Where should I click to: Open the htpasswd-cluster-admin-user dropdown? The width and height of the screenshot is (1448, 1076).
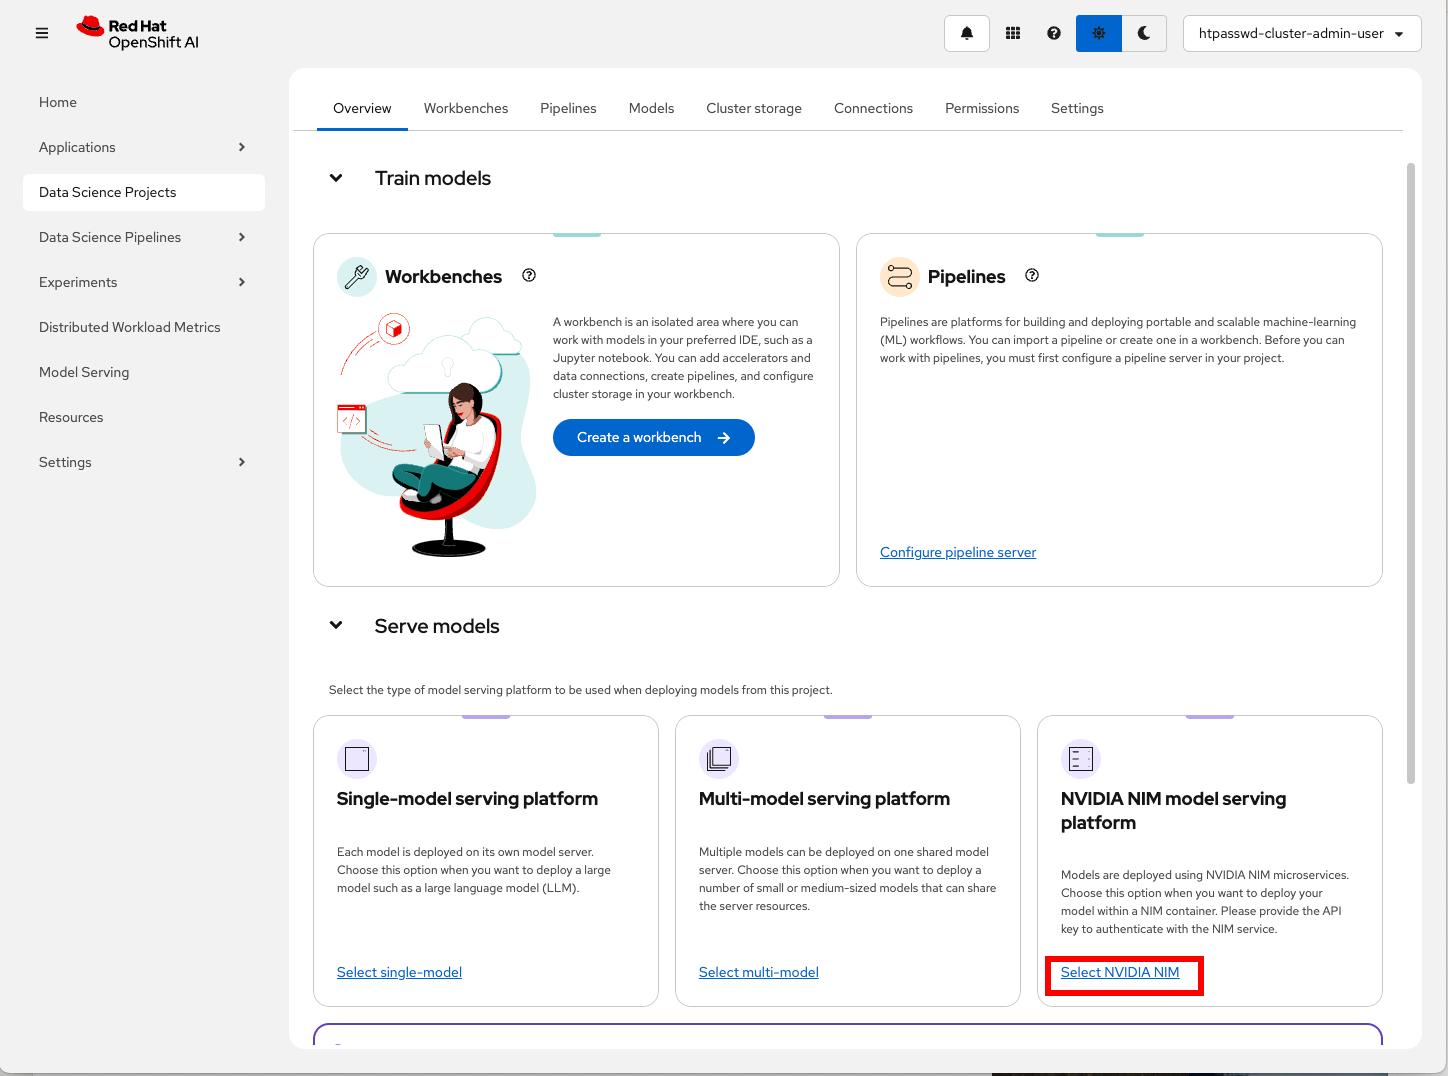[x=1301, y=33]
